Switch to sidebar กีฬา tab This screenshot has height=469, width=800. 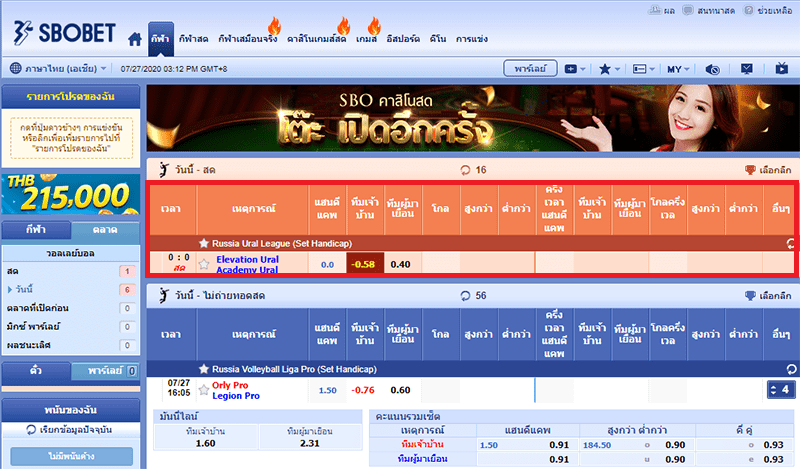tap(36, 230)
